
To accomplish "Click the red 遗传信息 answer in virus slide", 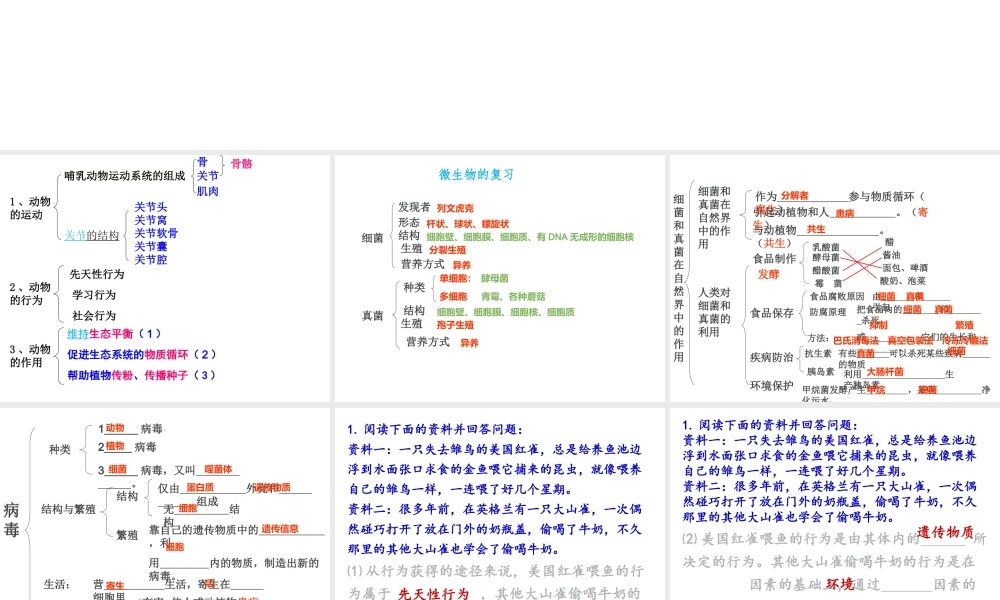I will [x=280, y=528].
